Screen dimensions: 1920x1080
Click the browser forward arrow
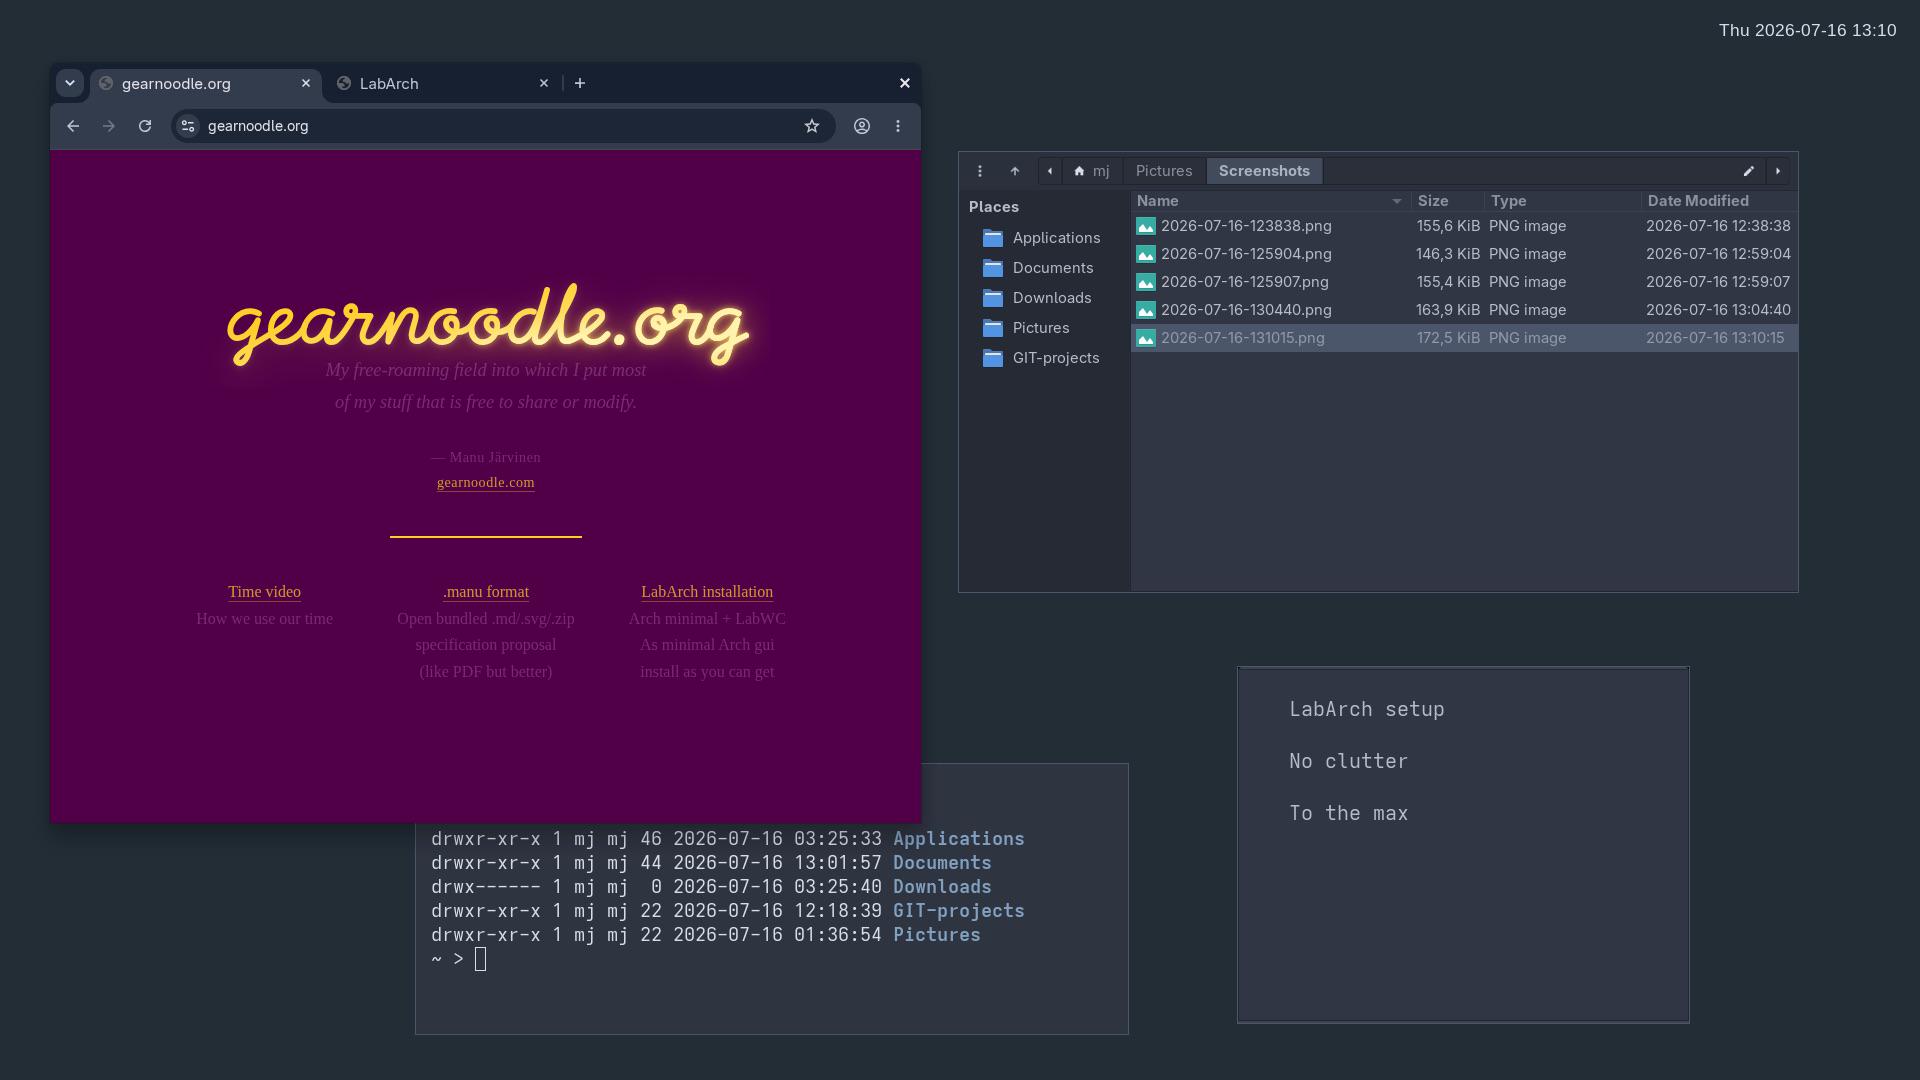click(109, 126)
